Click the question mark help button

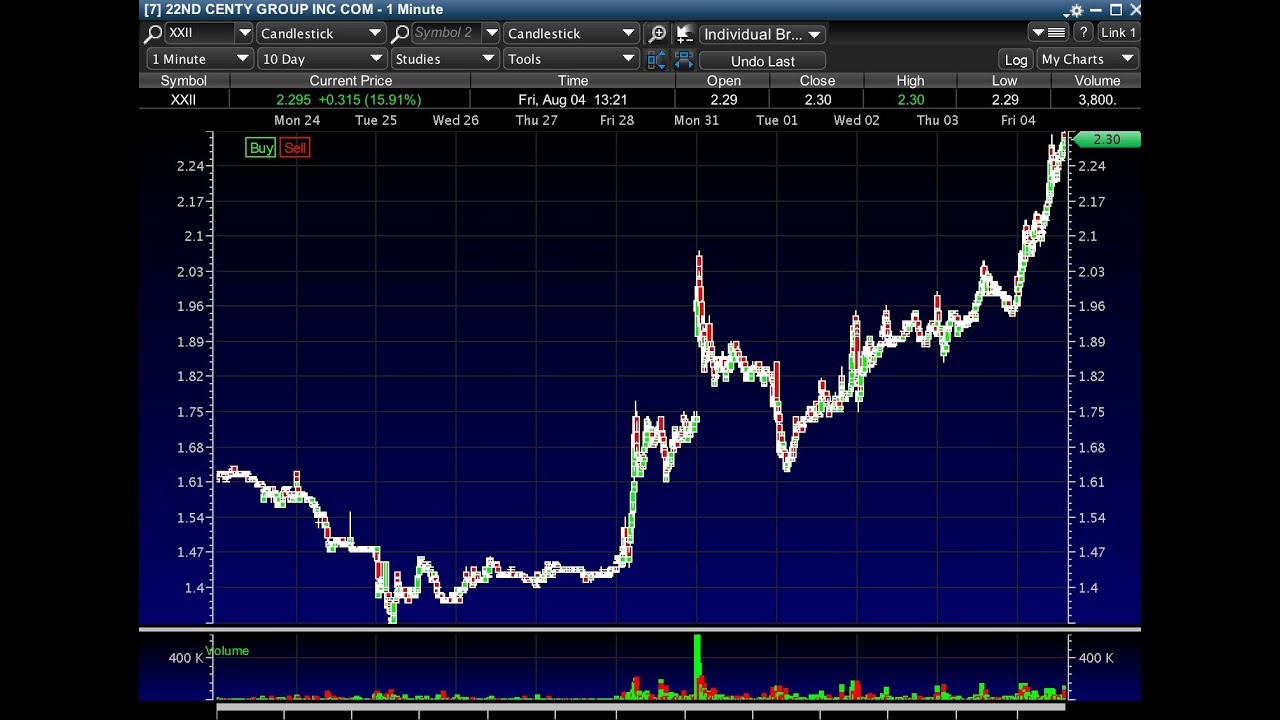pos(1083,33)
